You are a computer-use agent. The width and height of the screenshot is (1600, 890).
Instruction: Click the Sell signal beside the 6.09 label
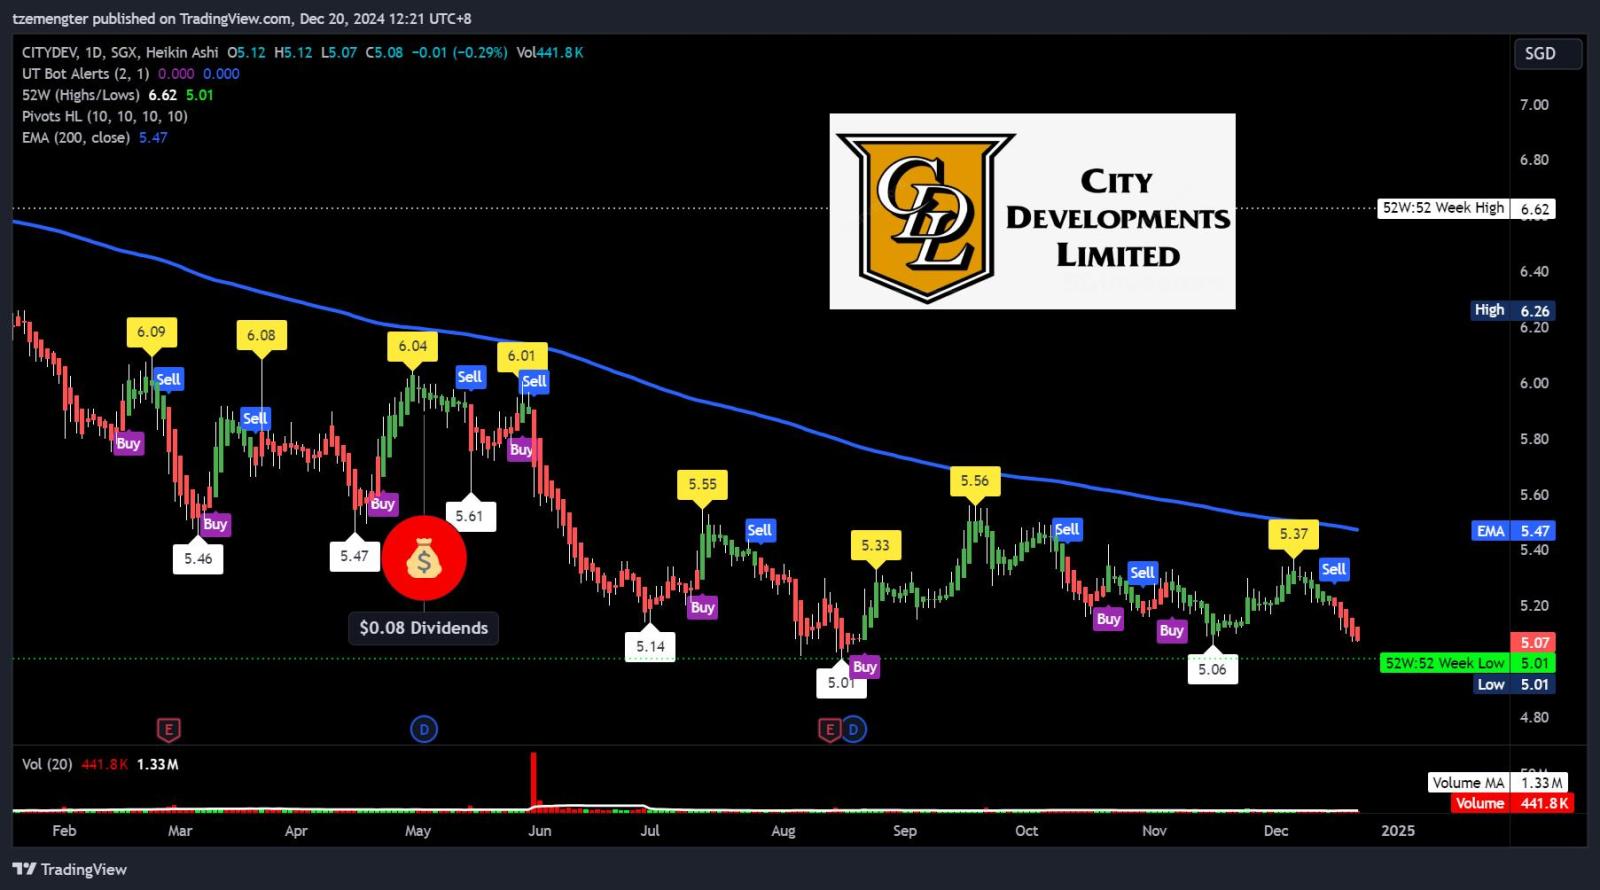click(x=169, y=379)
